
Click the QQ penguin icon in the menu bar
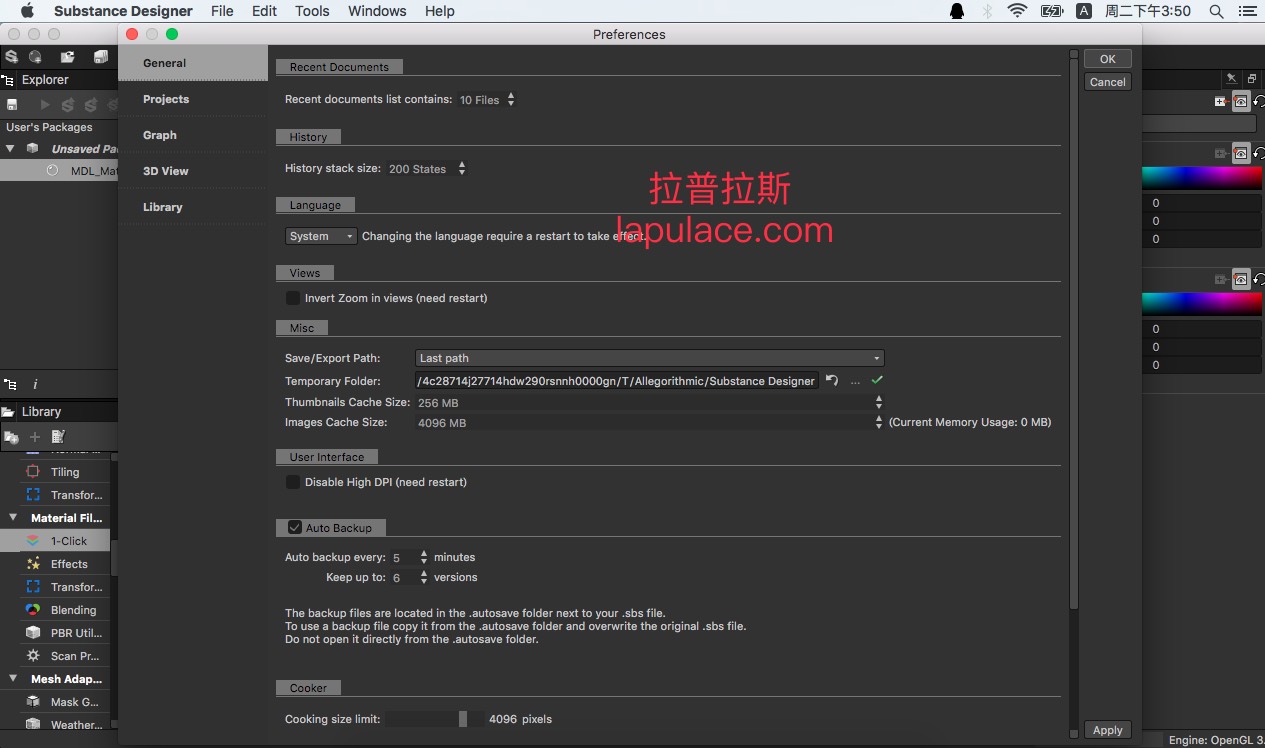click(x=957, y=11)
